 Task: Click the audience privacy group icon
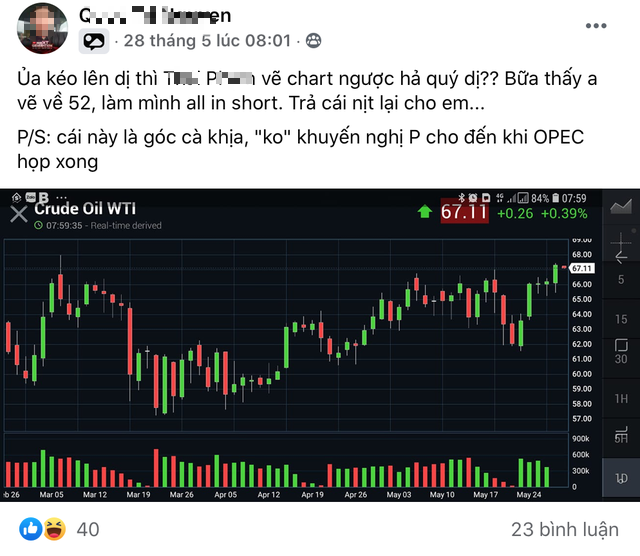(x=313, y=41)
